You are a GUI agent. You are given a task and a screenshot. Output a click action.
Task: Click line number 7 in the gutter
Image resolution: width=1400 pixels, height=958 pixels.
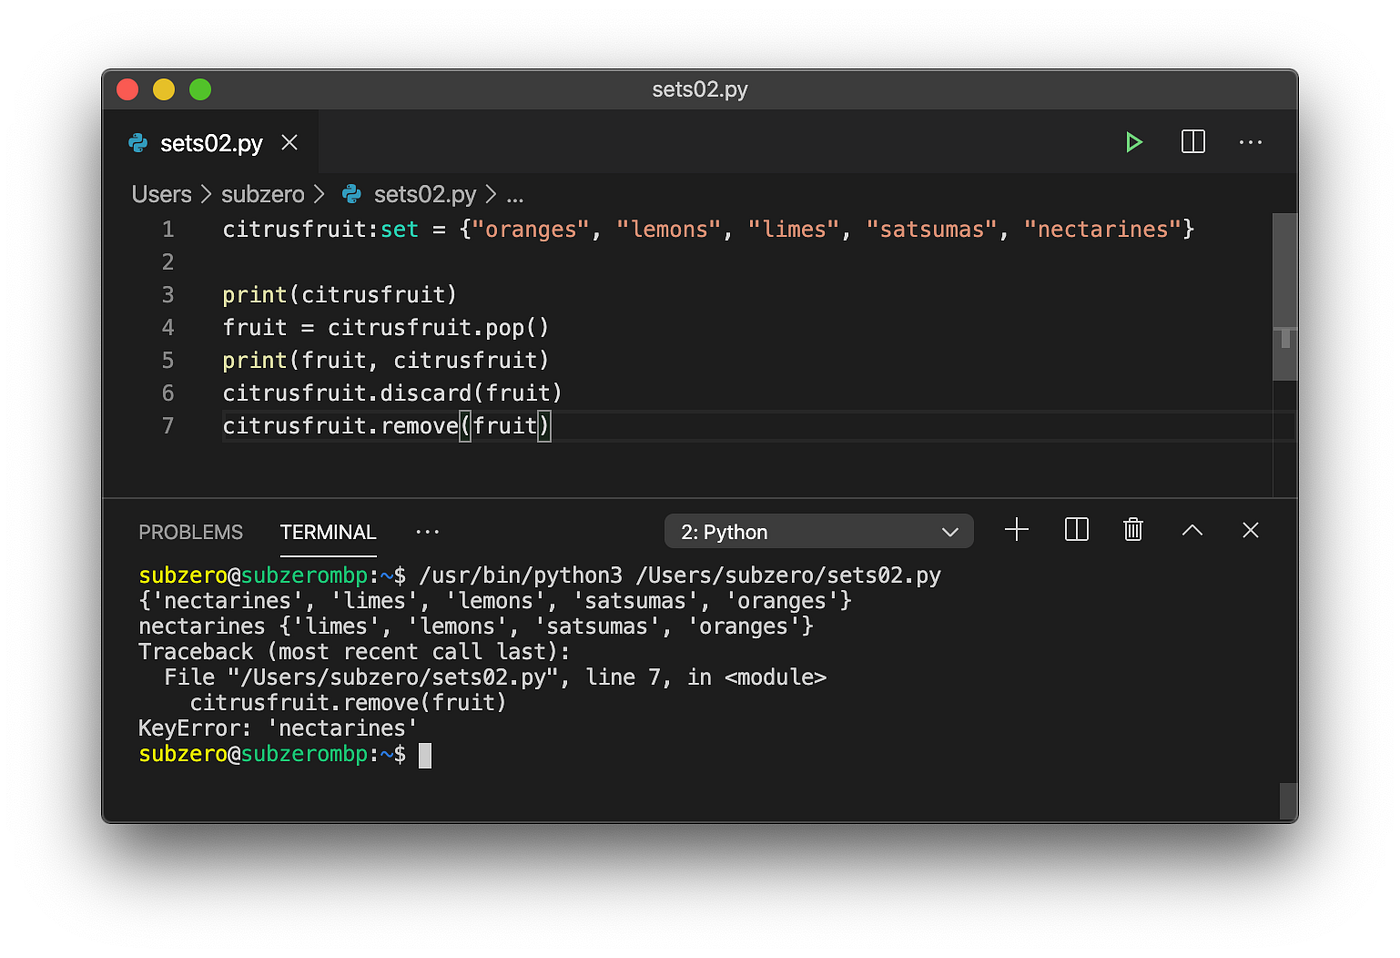coord(168,426)
